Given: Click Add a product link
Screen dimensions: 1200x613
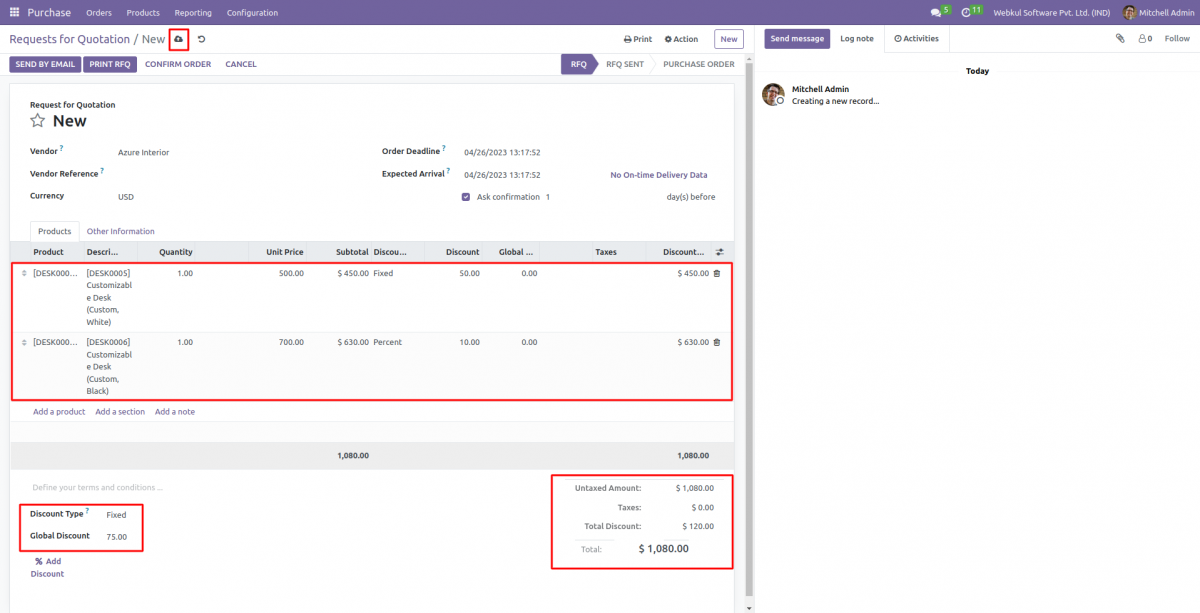Looking at the screenshot, I should [x=58, y=411].
